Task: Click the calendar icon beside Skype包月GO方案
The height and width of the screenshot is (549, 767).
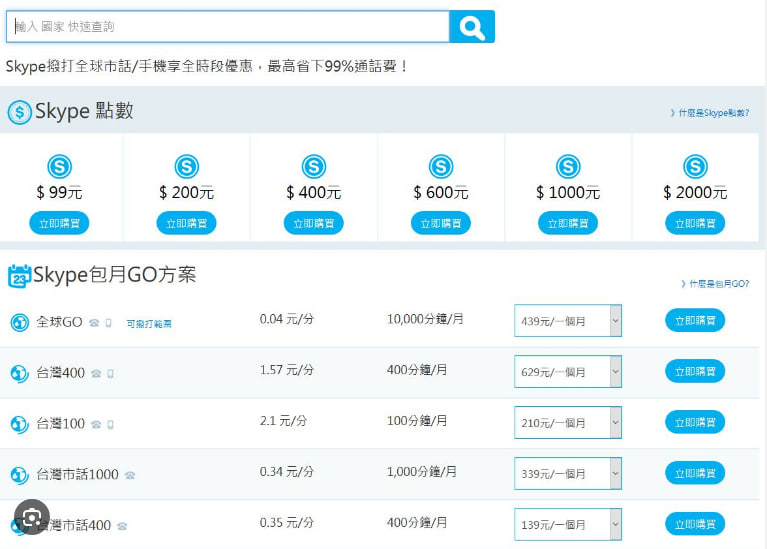Action: pos(20,276)
